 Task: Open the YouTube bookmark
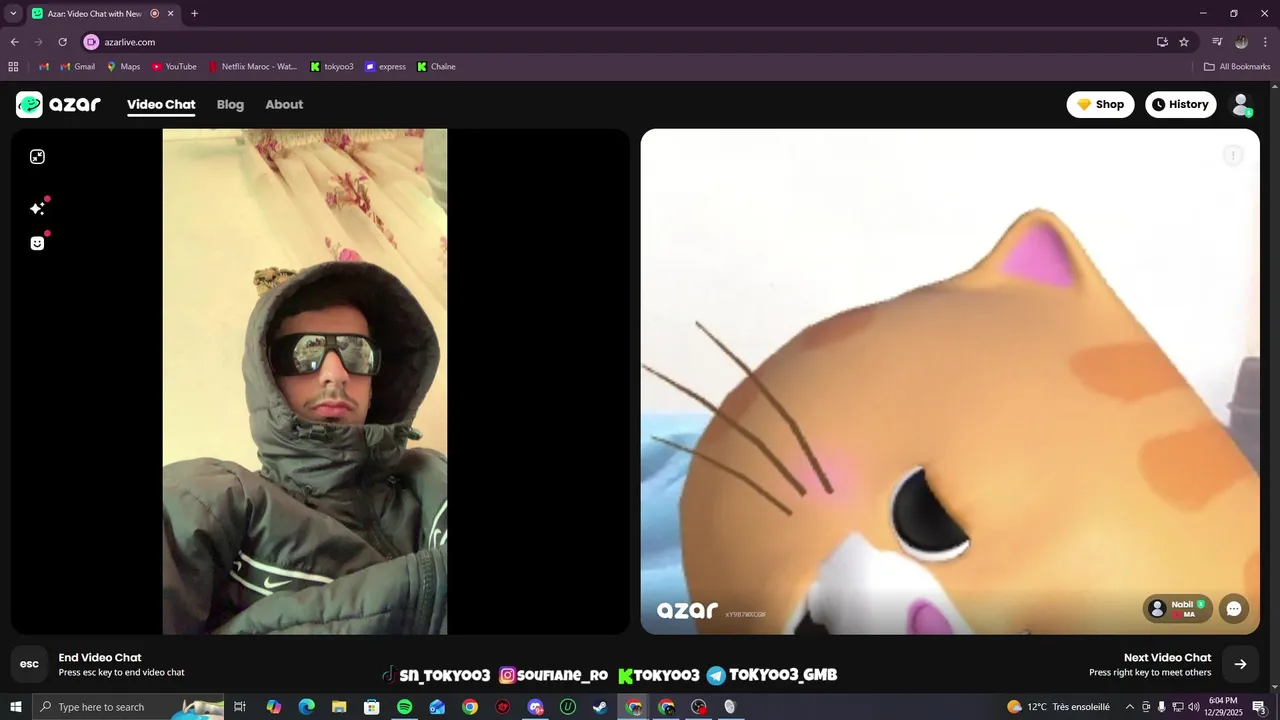click(x=174, y=67)
